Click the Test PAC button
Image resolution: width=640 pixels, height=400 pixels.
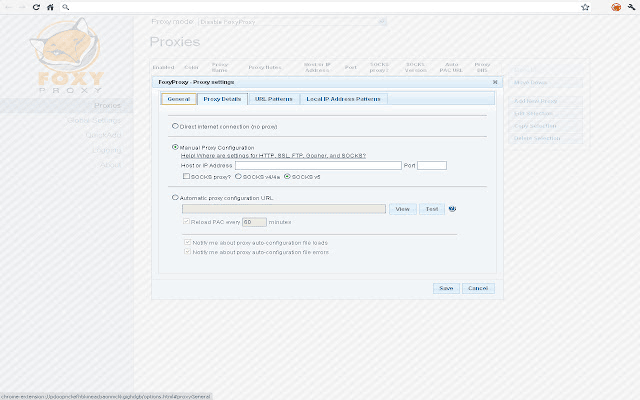pyautogui.click(x=432, y=209)
